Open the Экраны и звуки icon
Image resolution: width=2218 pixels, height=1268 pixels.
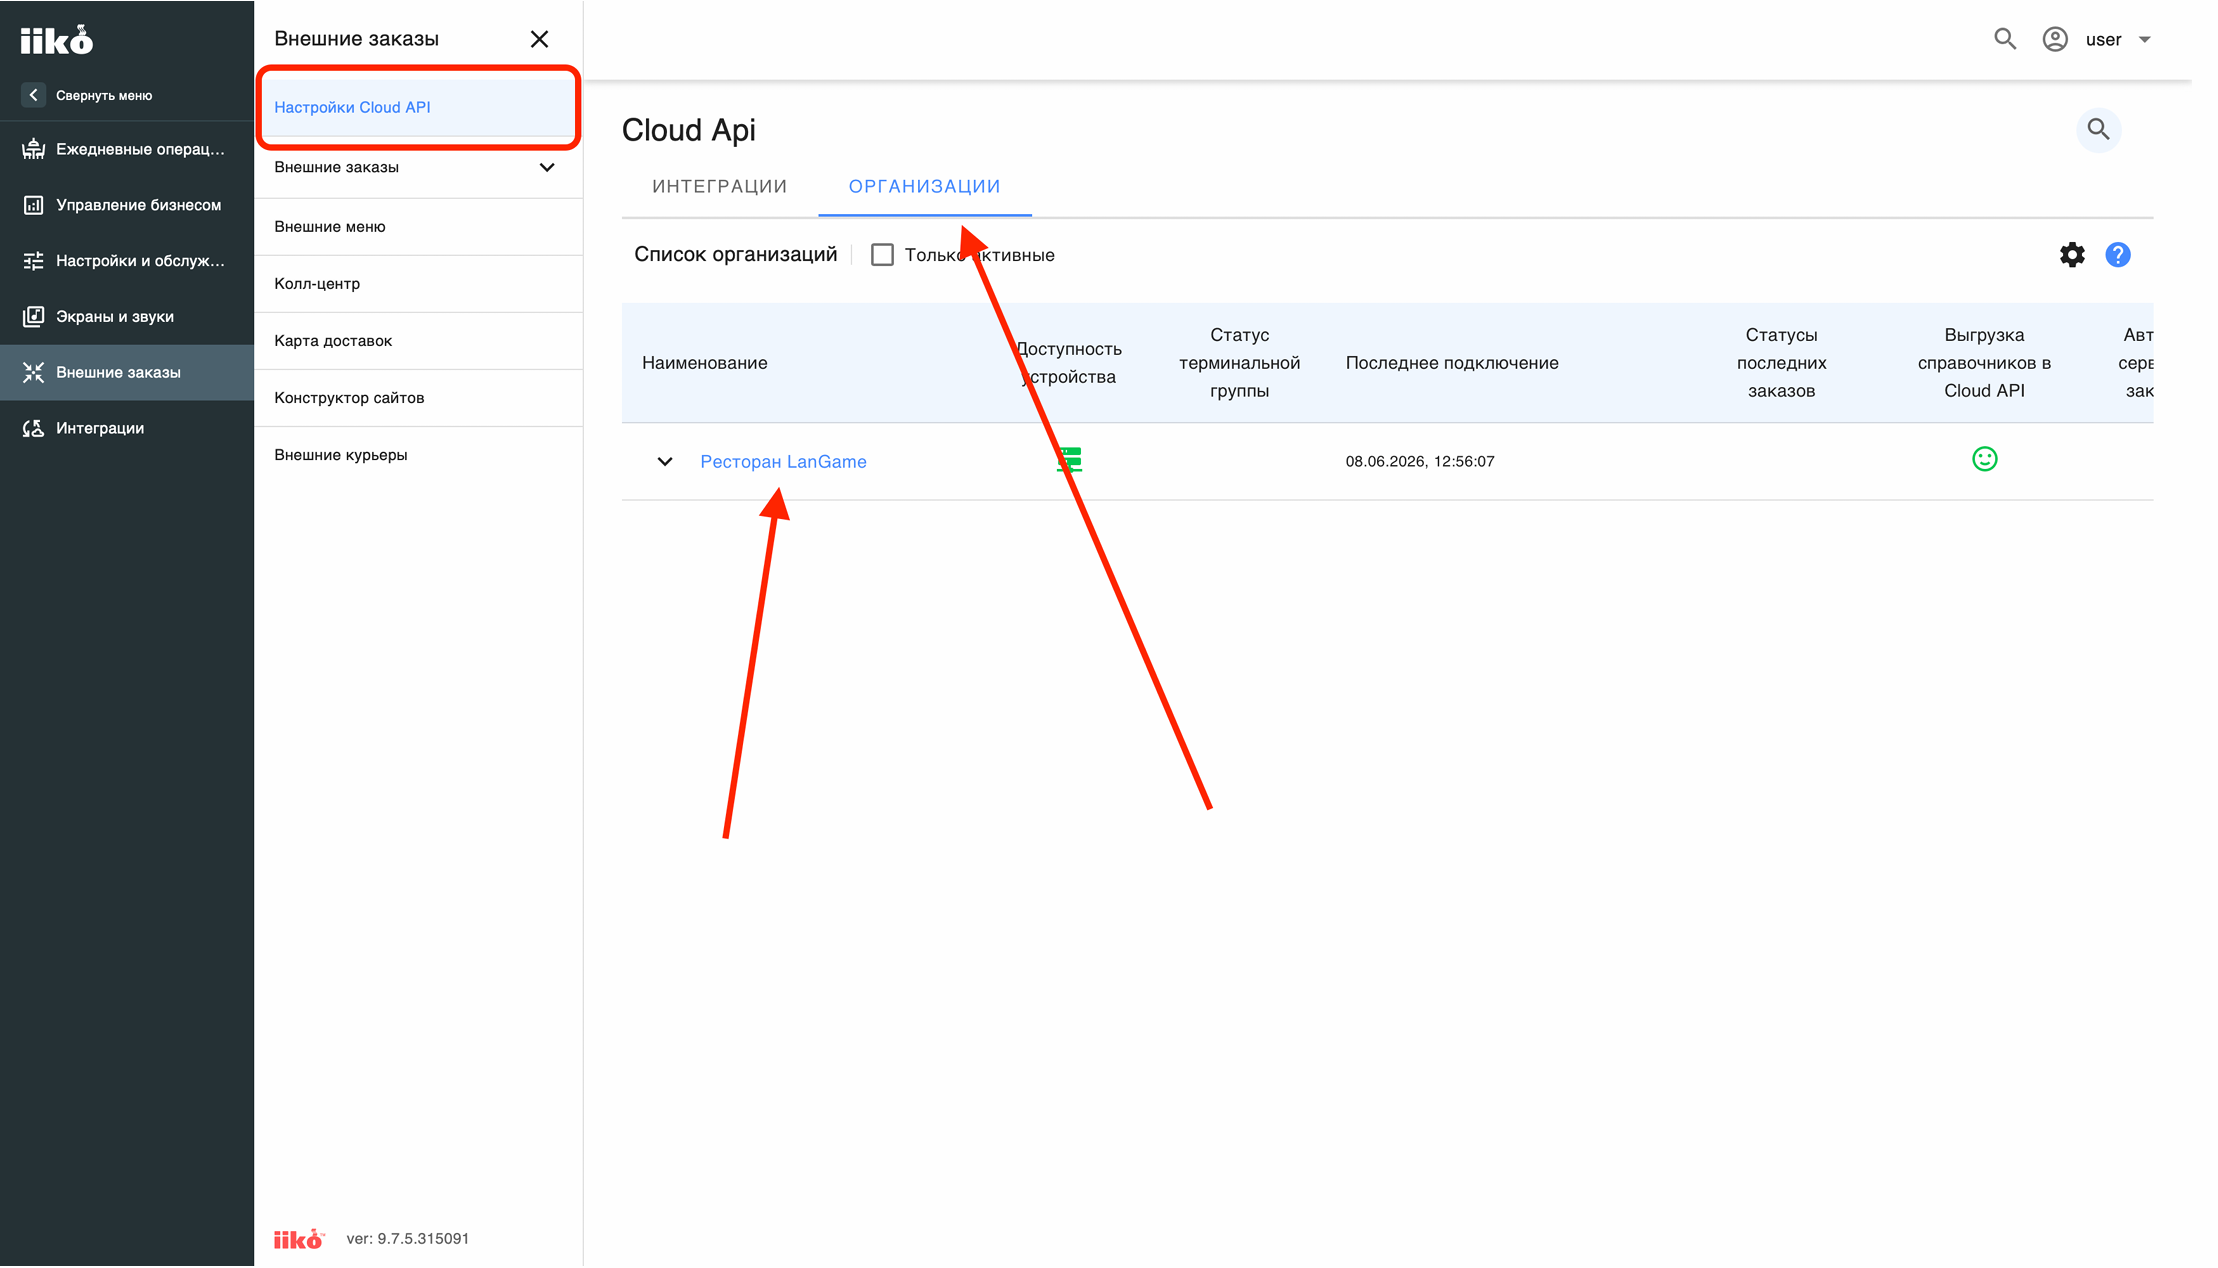point(33,316)
